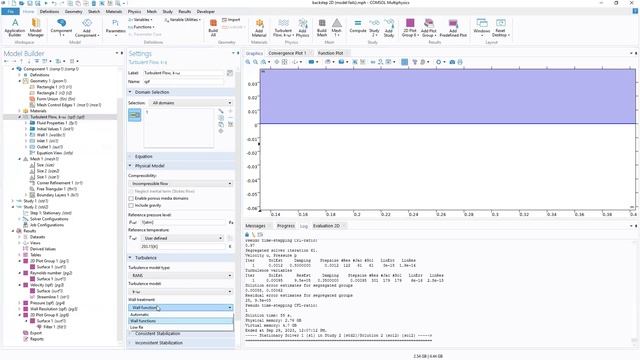Click the camera snapshot icon in graphics toolbar
The width and height of the screenshot is (640, 360).
(452, 62)
